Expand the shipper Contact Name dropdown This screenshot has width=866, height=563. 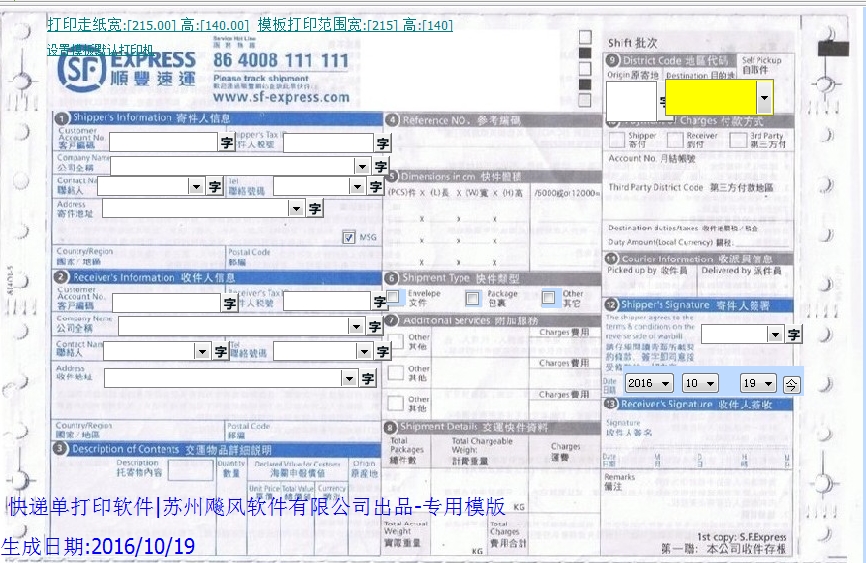pos(196,187)
